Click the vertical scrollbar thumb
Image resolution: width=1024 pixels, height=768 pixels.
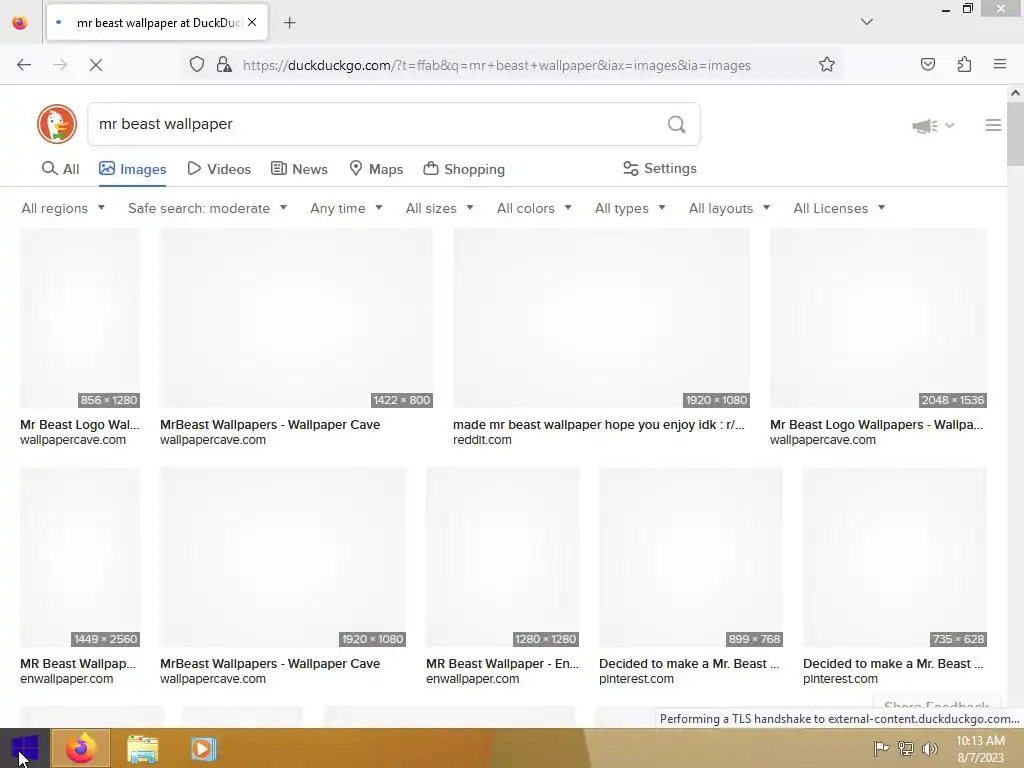(1015, 133)
